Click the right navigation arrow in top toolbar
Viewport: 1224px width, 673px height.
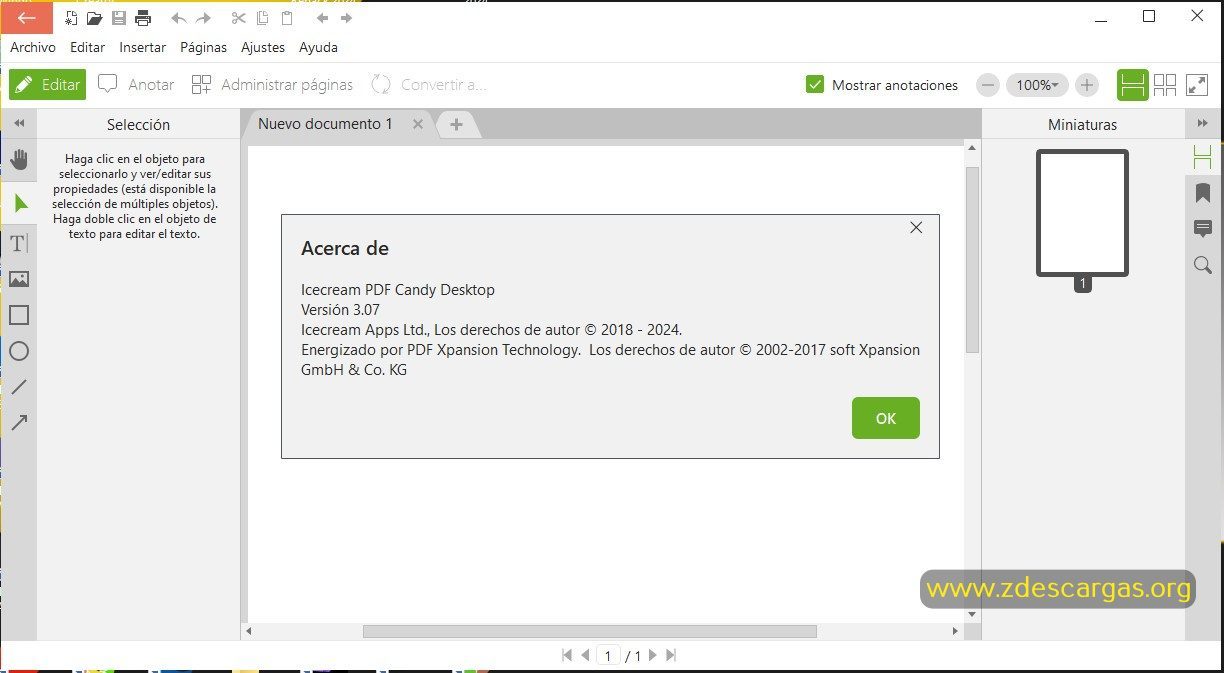pyautogui.click(x=346, y=18)
